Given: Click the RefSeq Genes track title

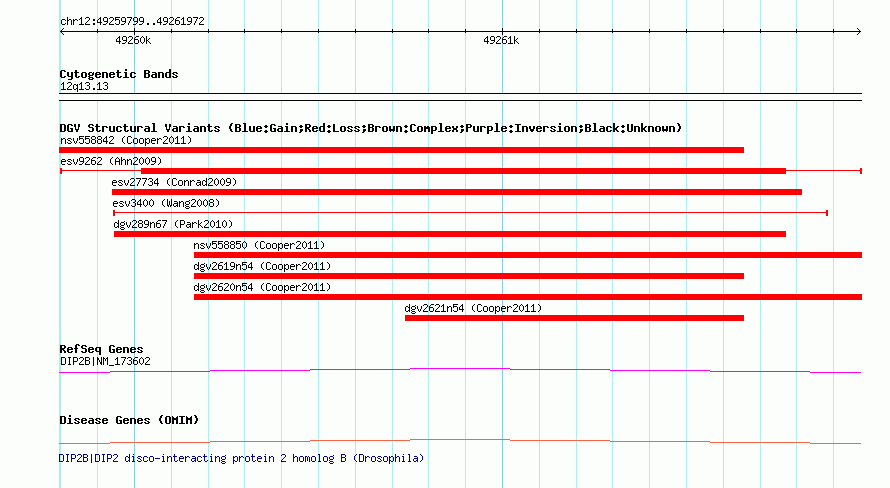Looking at the screenshot, I should [101, 350].
